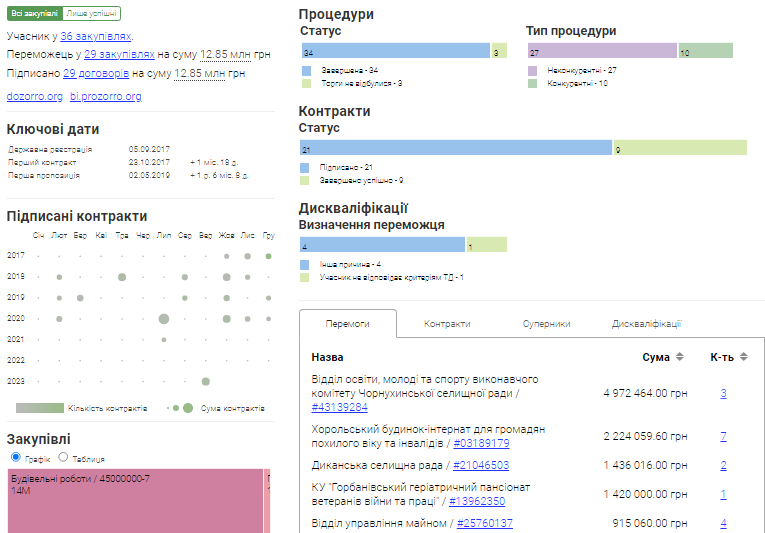
Task: Sort table by К-ть column arrows
Action: pyautogui.click(x=743, y=357)
